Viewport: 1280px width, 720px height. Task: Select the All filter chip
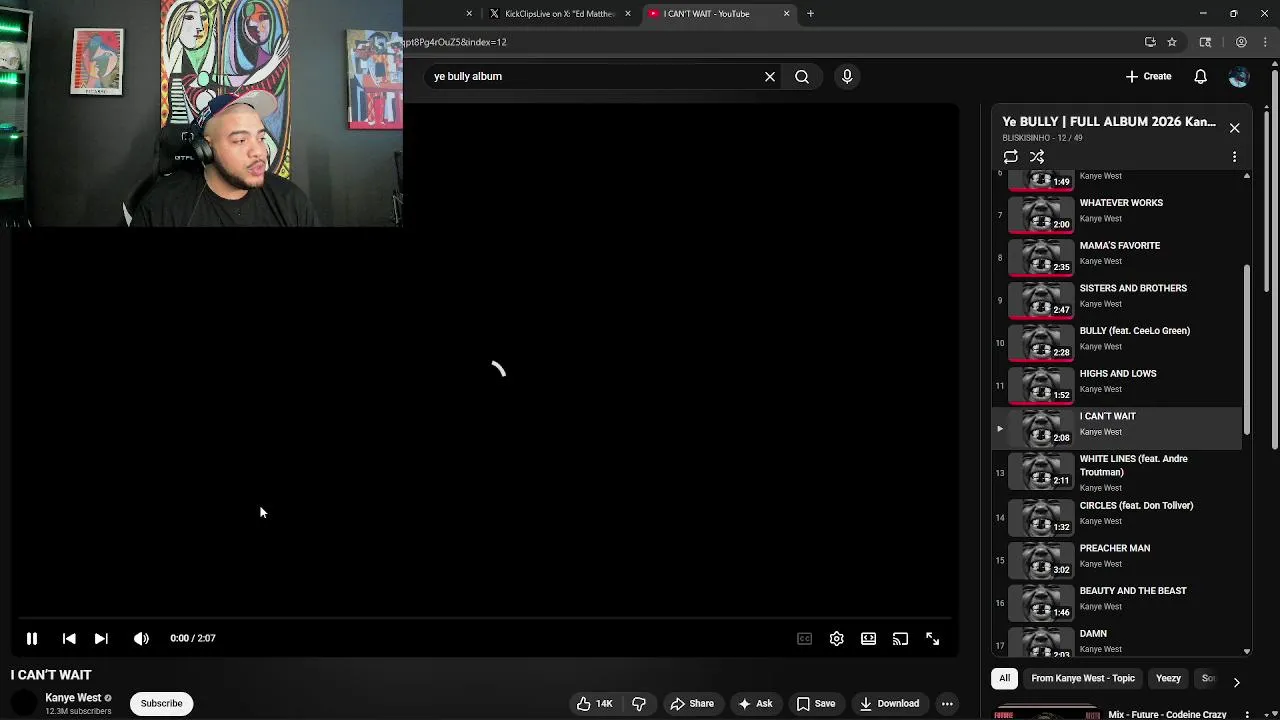click(x=1005, y=678)
